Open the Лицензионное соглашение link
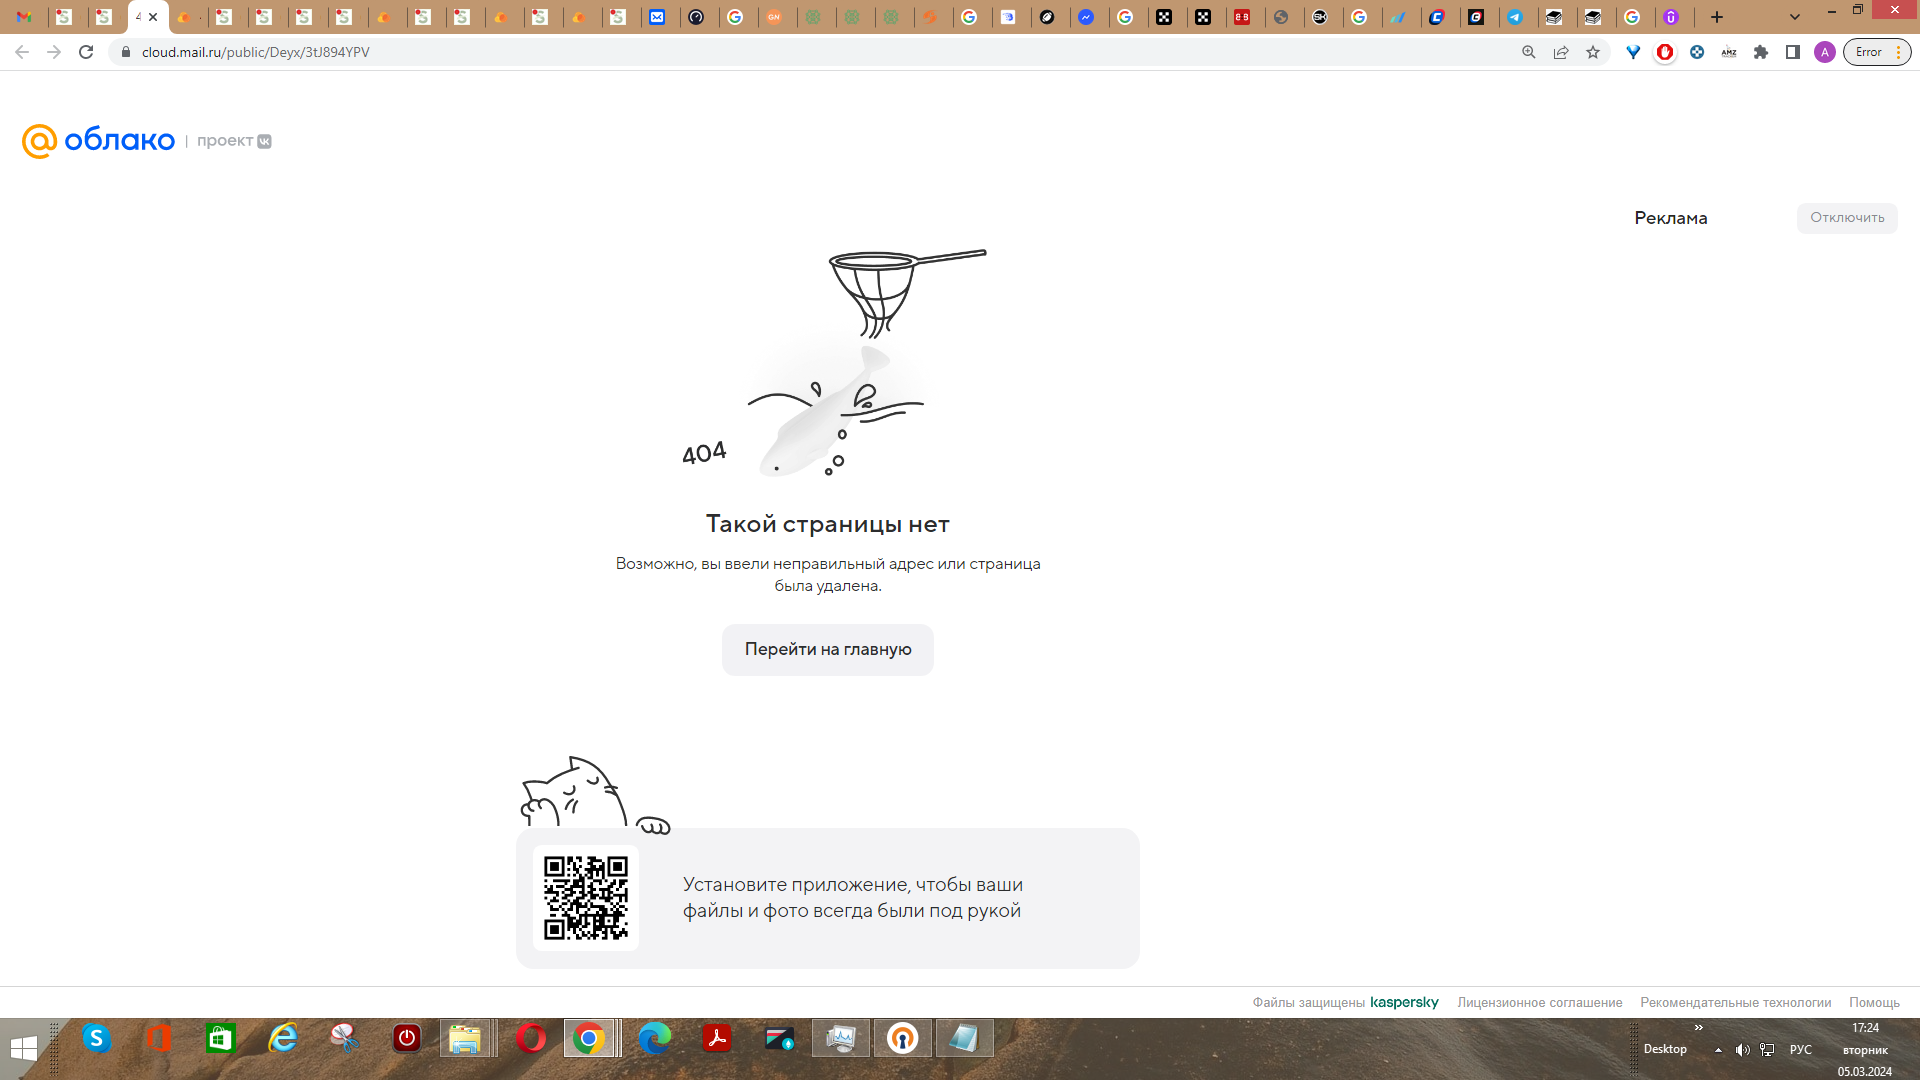Viewport: 1920px width, 1080px height. click(x=1539, y=1002)
